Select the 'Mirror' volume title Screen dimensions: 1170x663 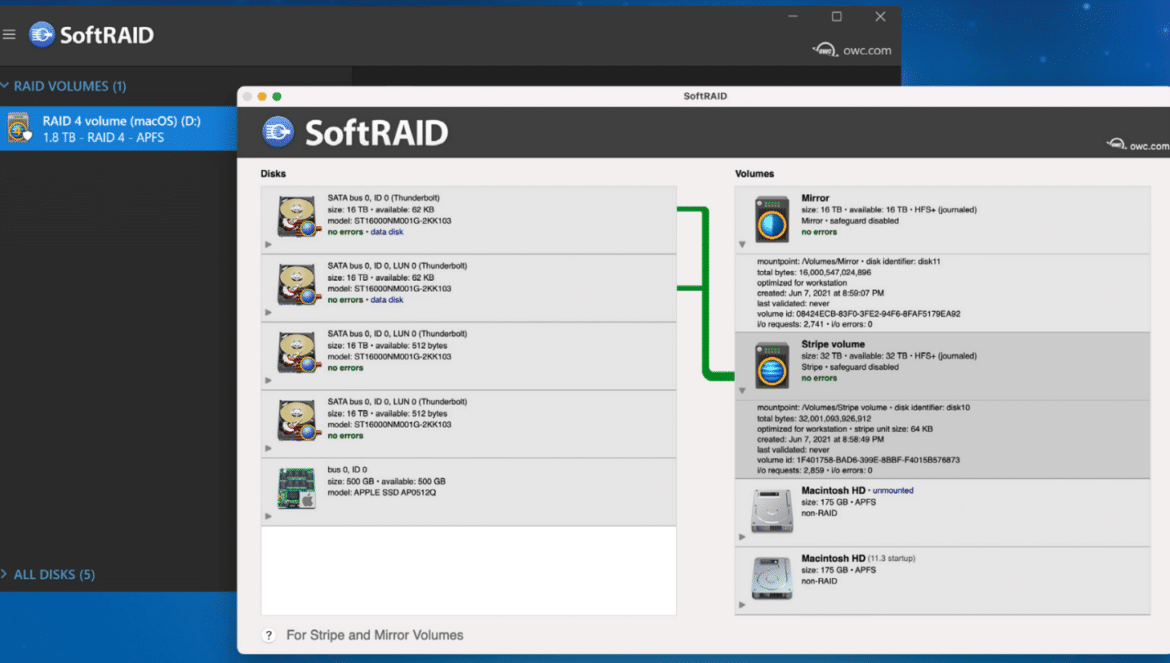pyautogui.click(x=815, y=198)
